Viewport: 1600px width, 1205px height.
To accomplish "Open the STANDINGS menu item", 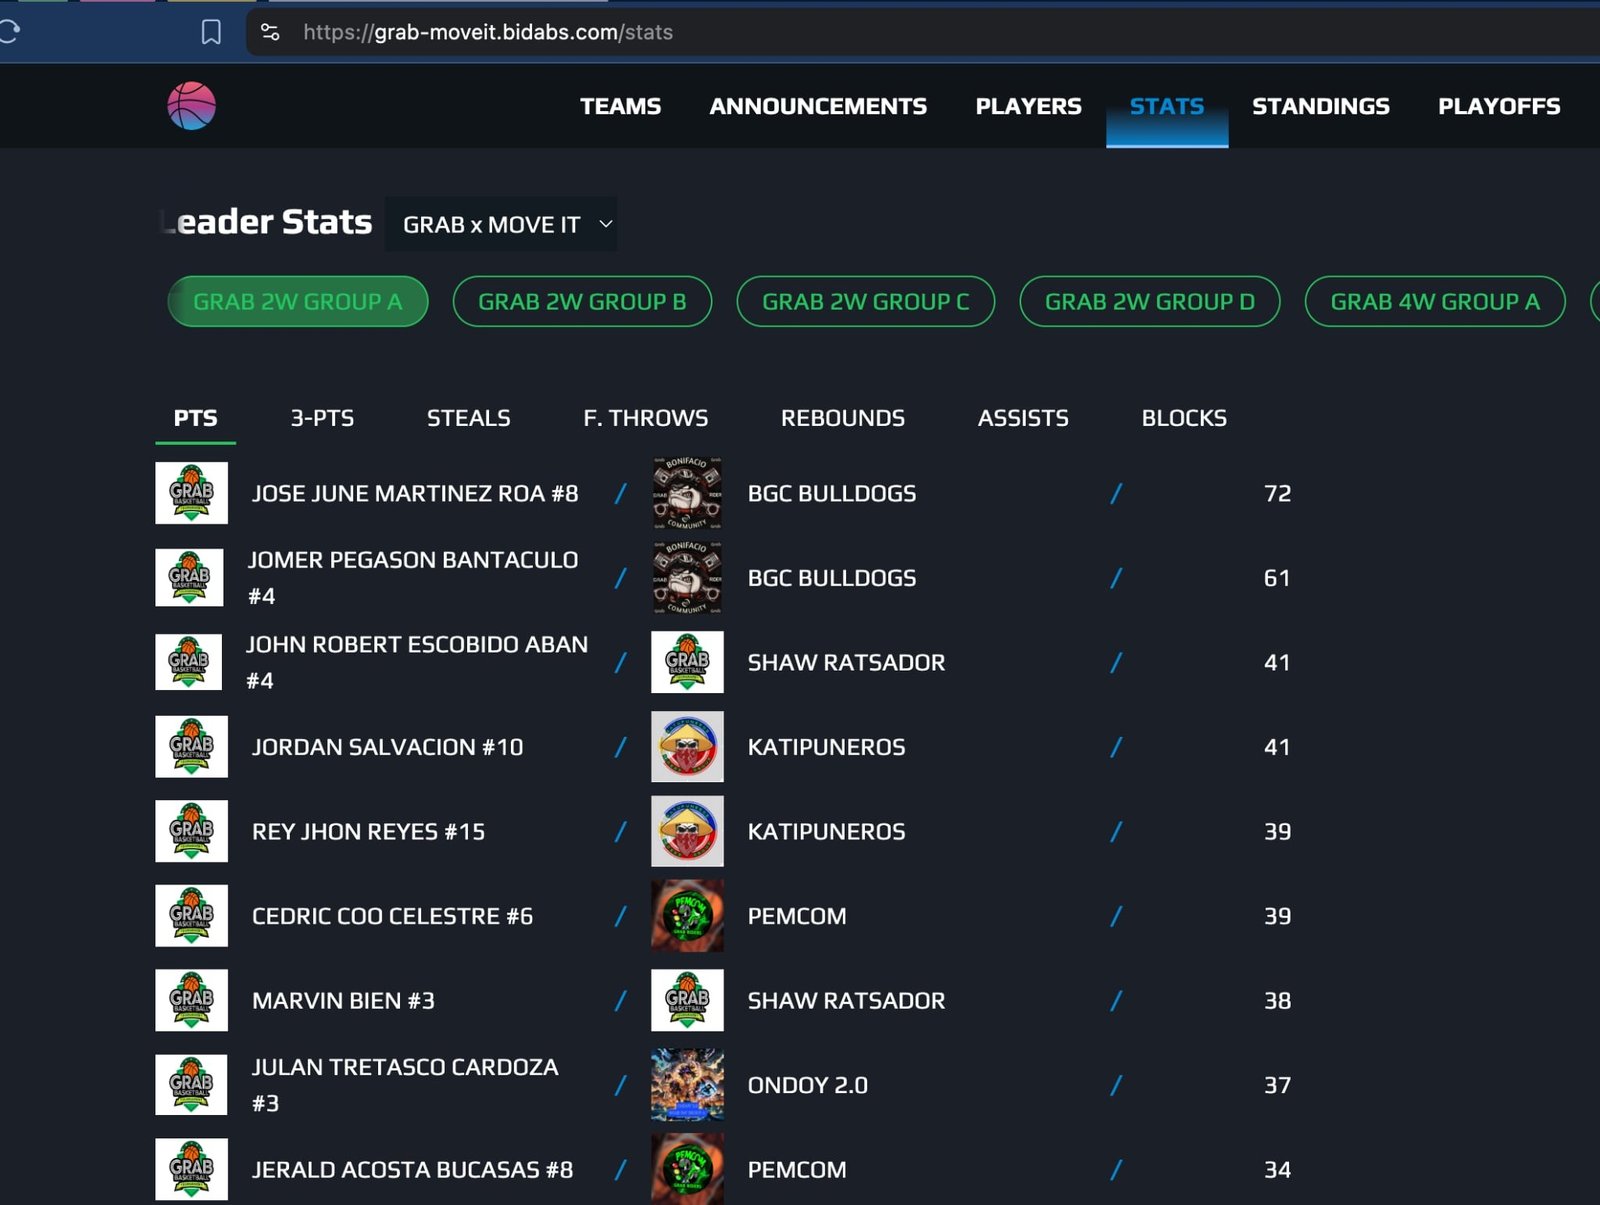I will pyautogui.click(x=1320, y=106).
